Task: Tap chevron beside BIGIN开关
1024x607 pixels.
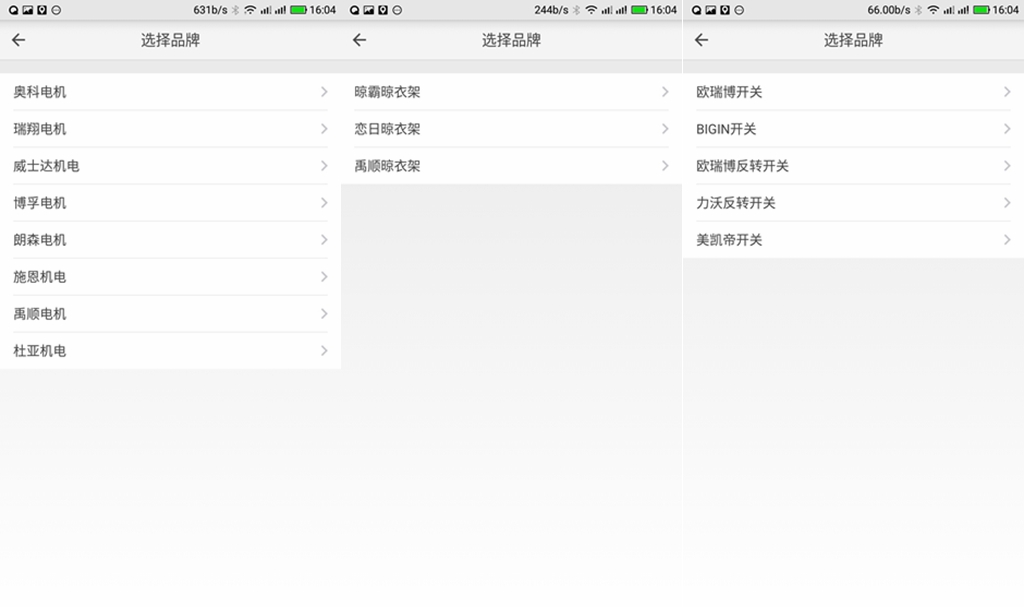Action: 1007,129
